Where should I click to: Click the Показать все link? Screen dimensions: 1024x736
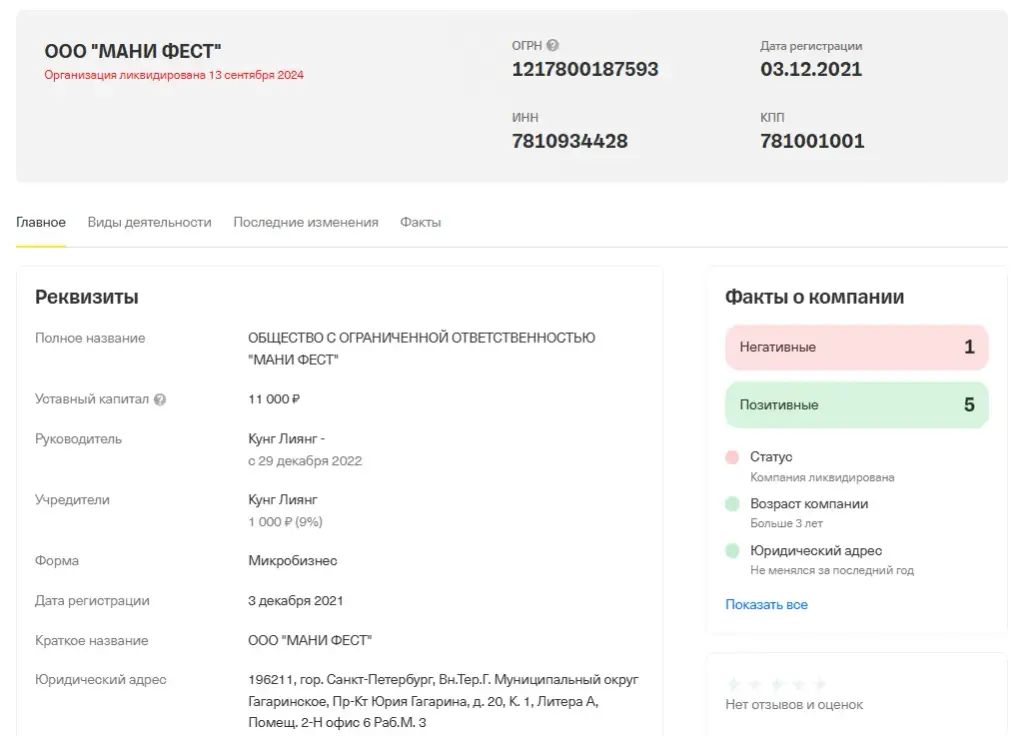766,604
